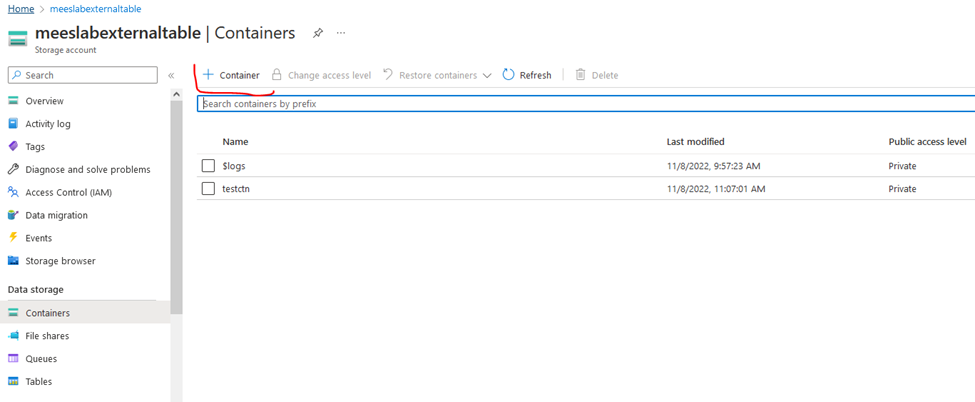Screen dimensions: 975x402
Task: Click the plus icon to add a container
Action: [208, 75]
